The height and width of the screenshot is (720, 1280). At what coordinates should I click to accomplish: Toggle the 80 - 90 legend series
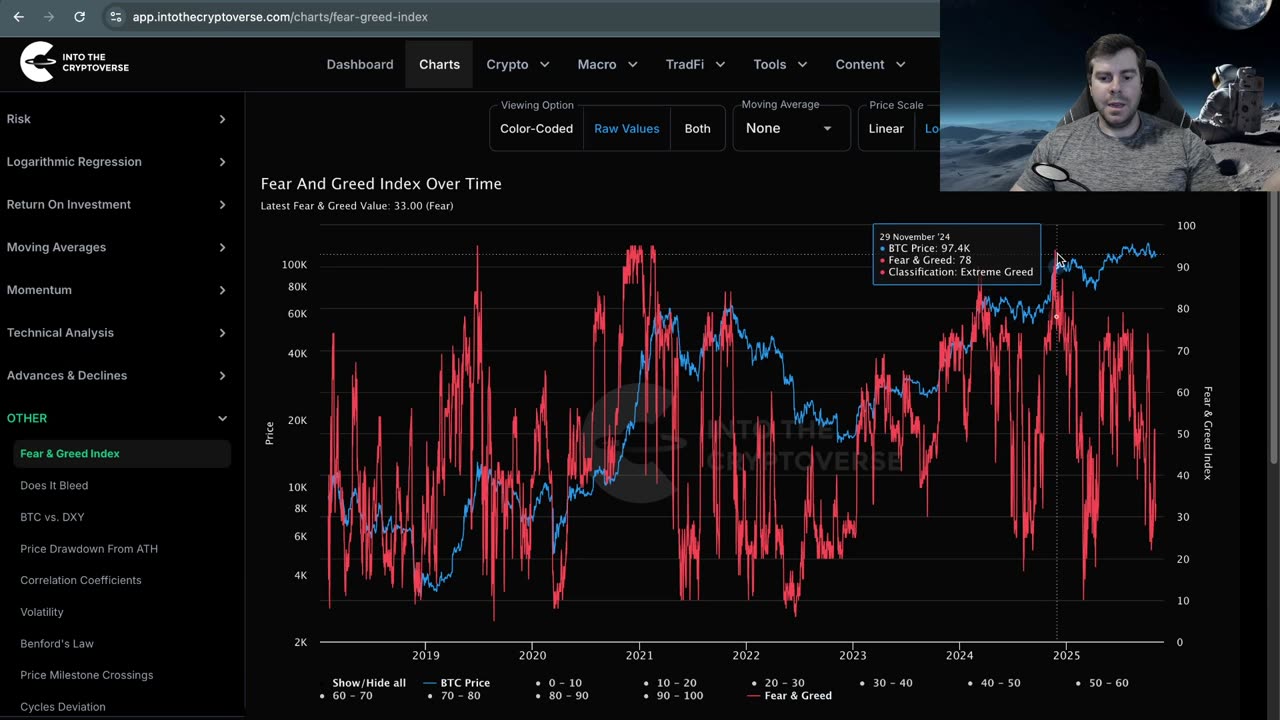coord(562,696)
